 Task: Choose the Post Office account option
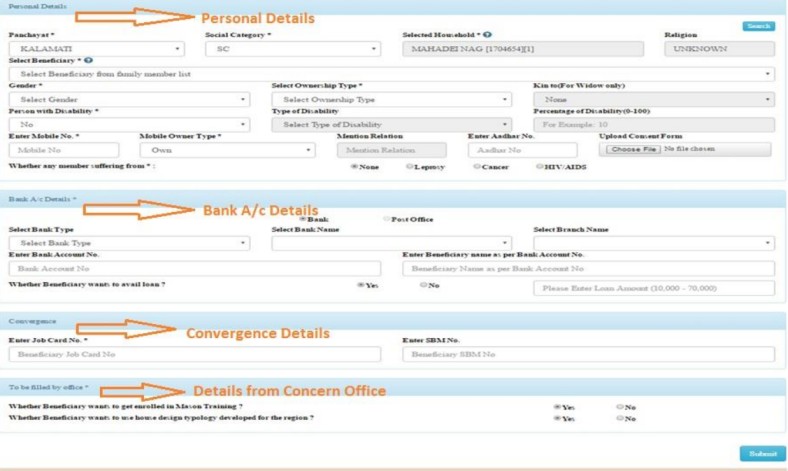(x=387, y=219)
